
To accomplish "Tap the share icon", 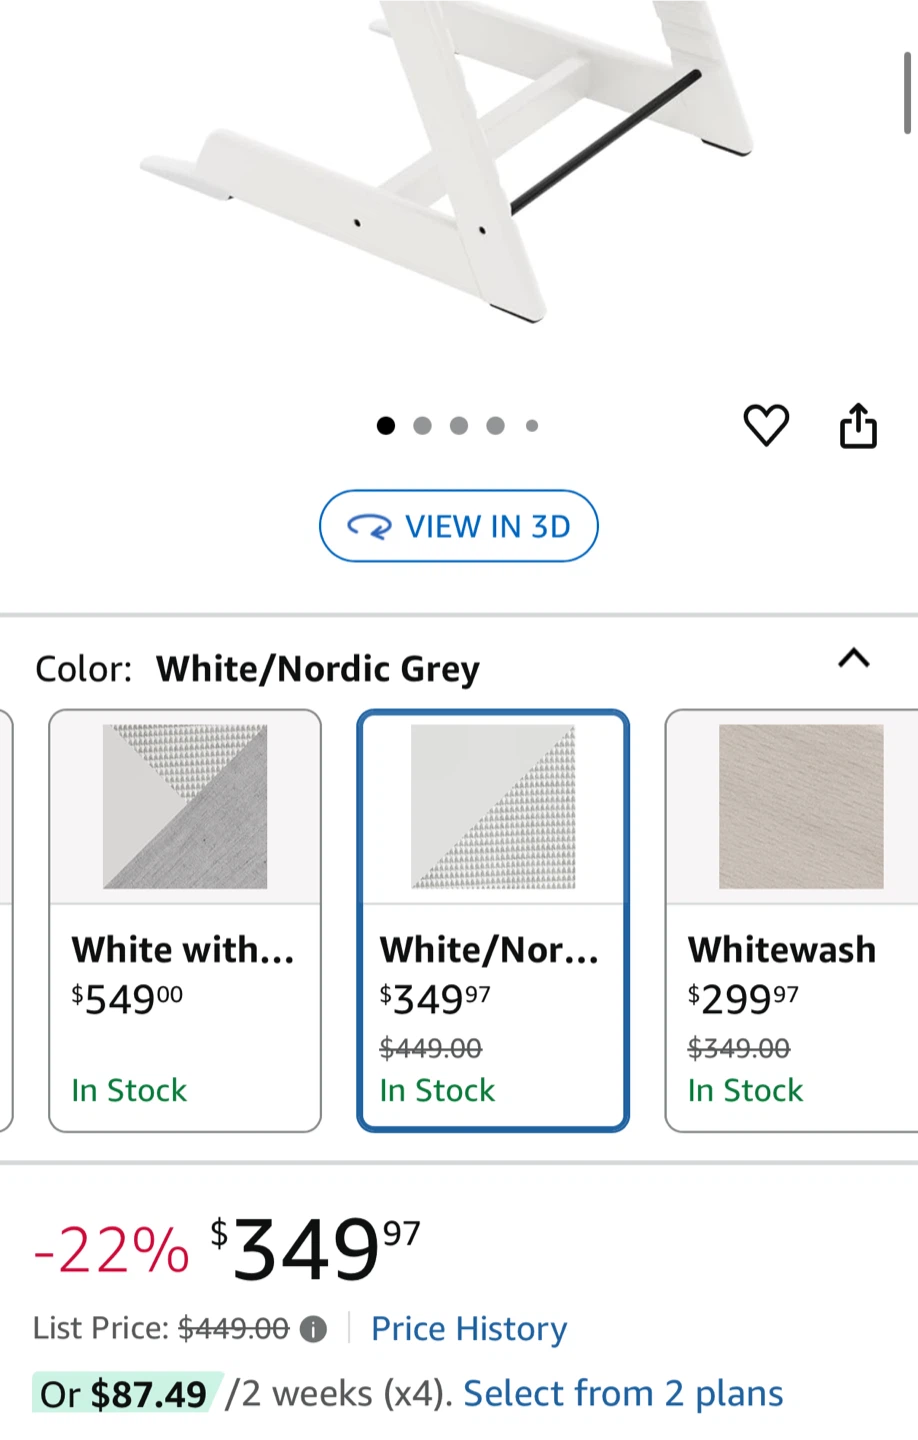I will click(x=858, y=426).
